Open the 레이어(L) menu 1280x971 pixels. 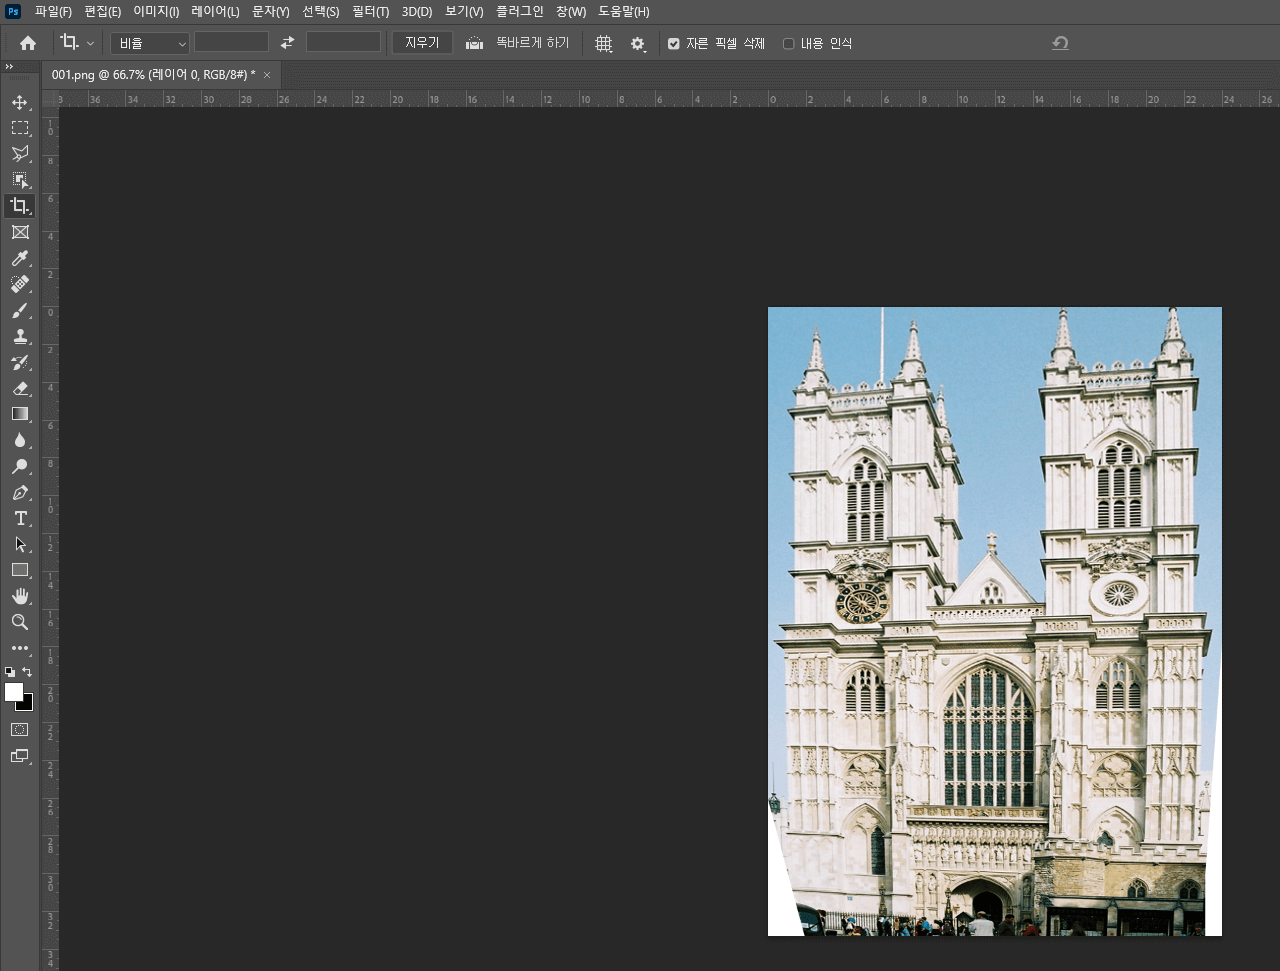click(x=215, y=12)
